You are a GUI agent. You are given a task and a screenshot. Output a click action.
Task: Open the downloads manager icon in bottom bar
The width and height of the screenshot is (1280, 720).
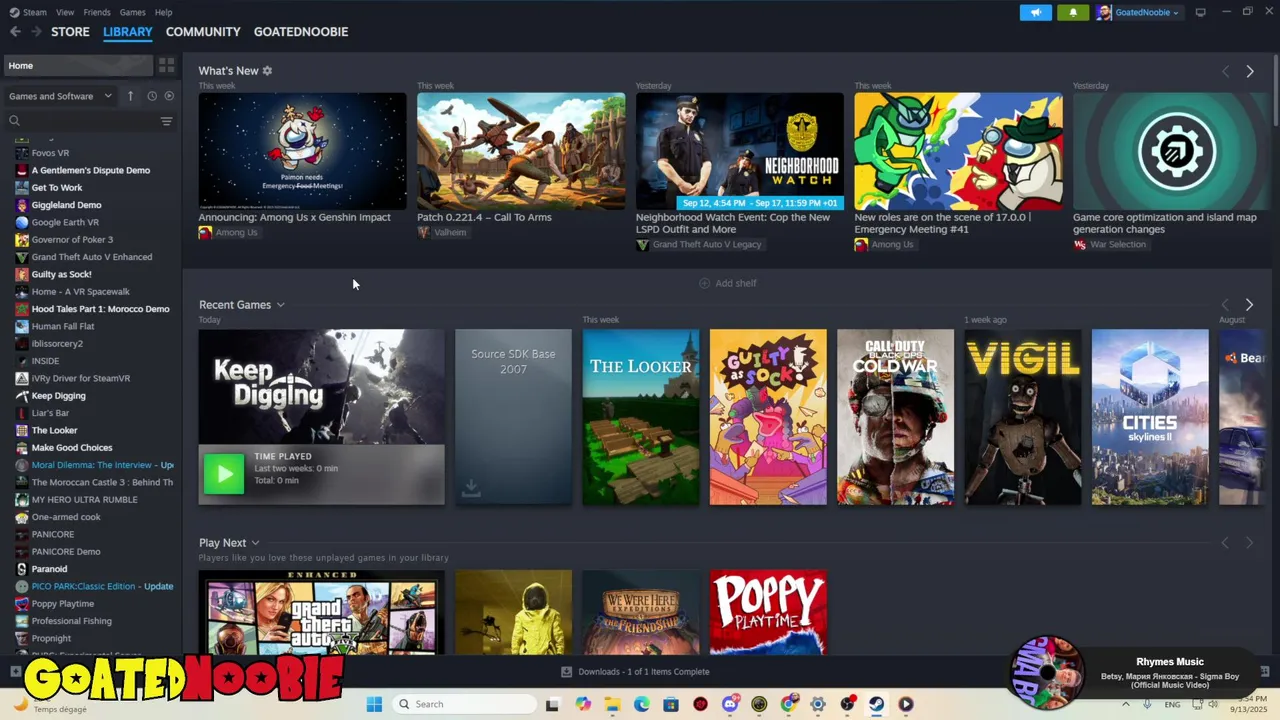click(x=566, y=672)
